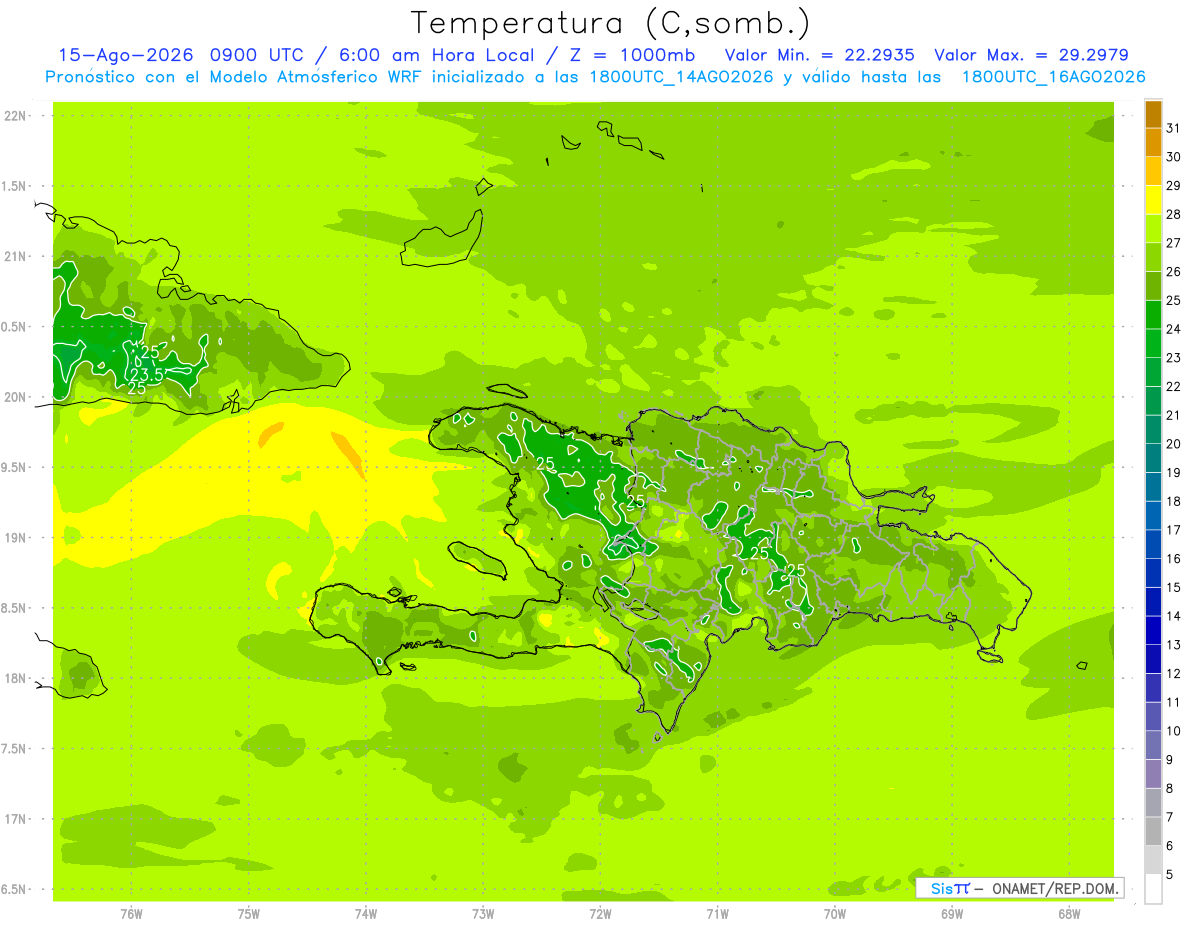This screenshot has height=927, width=1200.
Task: Click the '23.5' contour label over Cuba
Action: tap(147, 375)
